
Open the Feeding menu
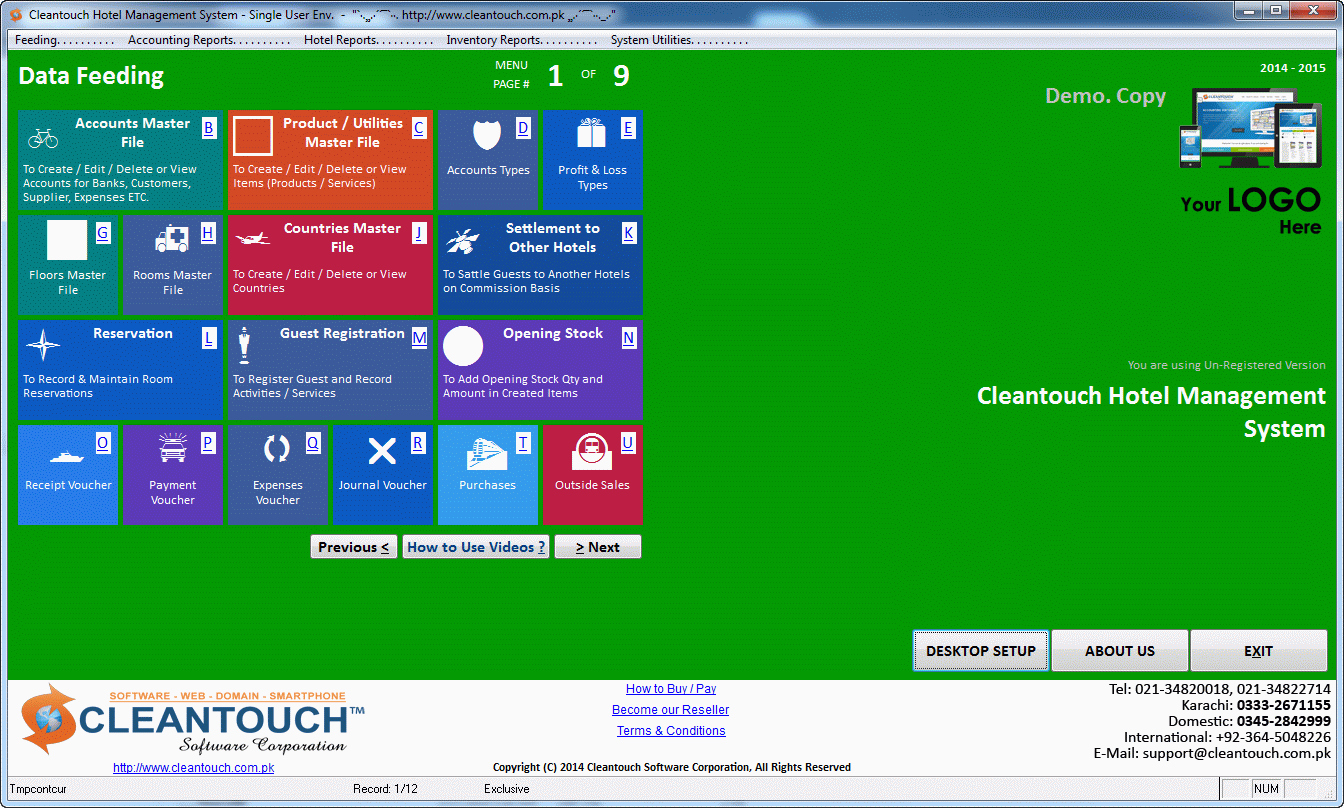[x=65, y=40]
